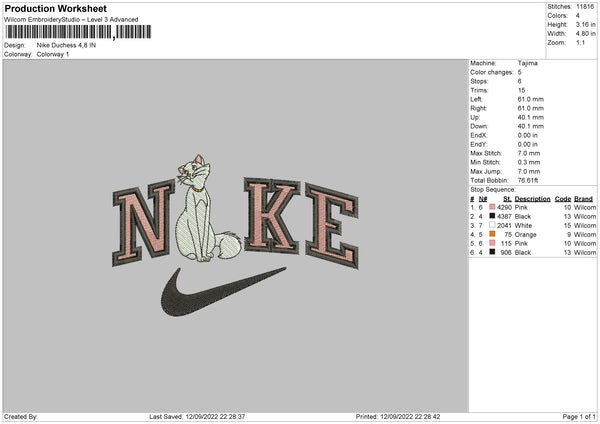The width and height of the screenshot is (600, 424).
Task: Click the pink swatch in row 1
Action: (492, 207)
